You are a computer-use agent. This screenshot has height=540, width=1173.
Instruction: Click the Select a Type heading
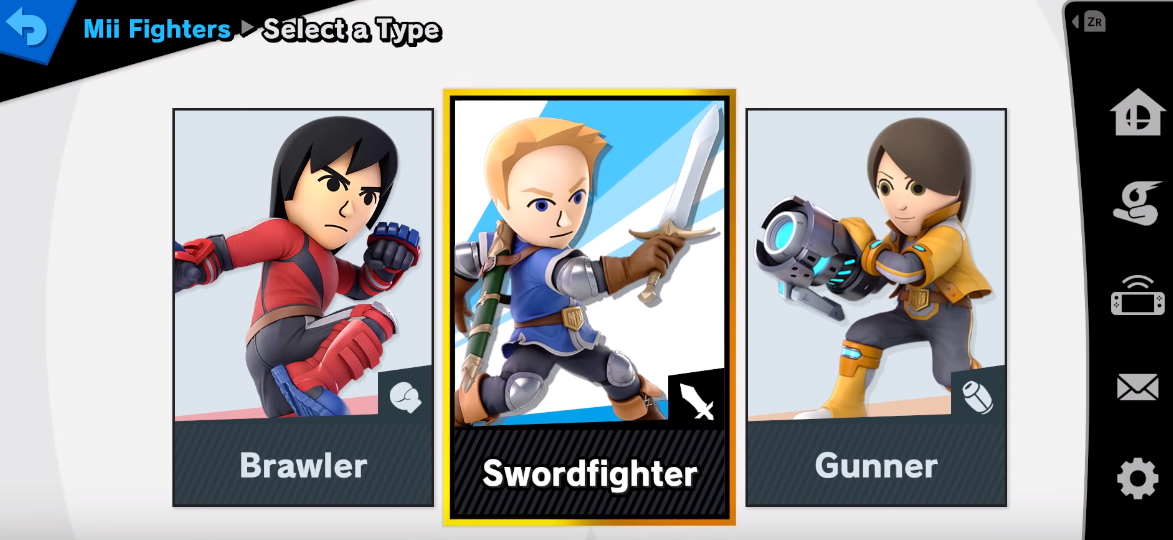352,30
